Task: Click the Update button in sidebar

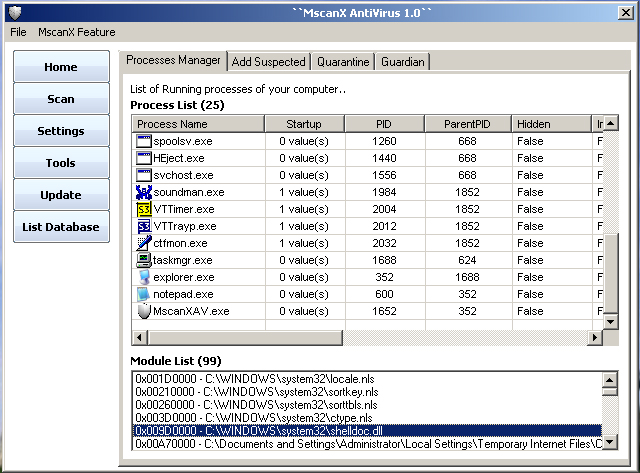Action: (61, 195)
